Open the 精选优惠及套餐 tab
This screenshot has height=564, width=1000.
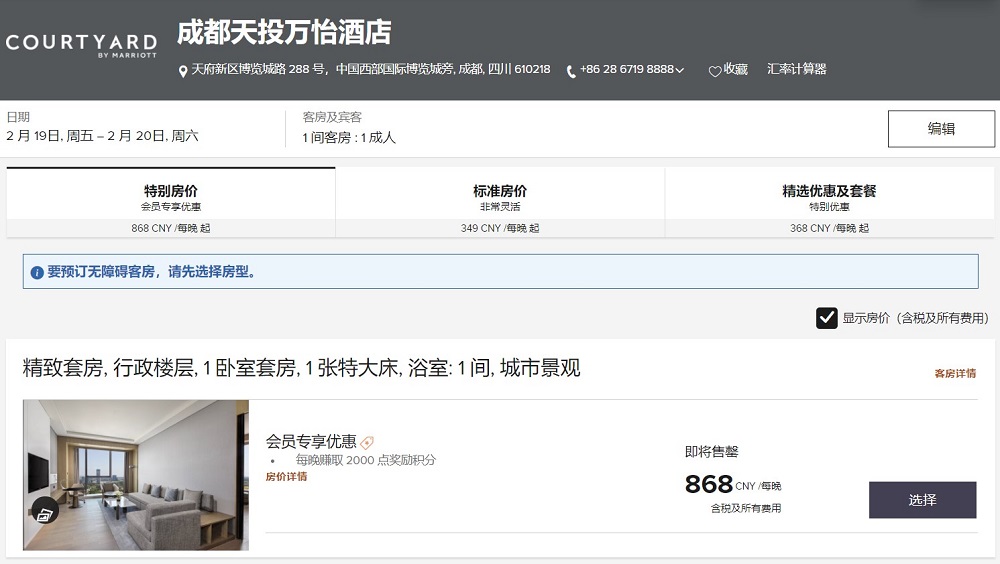click(829, 202)
